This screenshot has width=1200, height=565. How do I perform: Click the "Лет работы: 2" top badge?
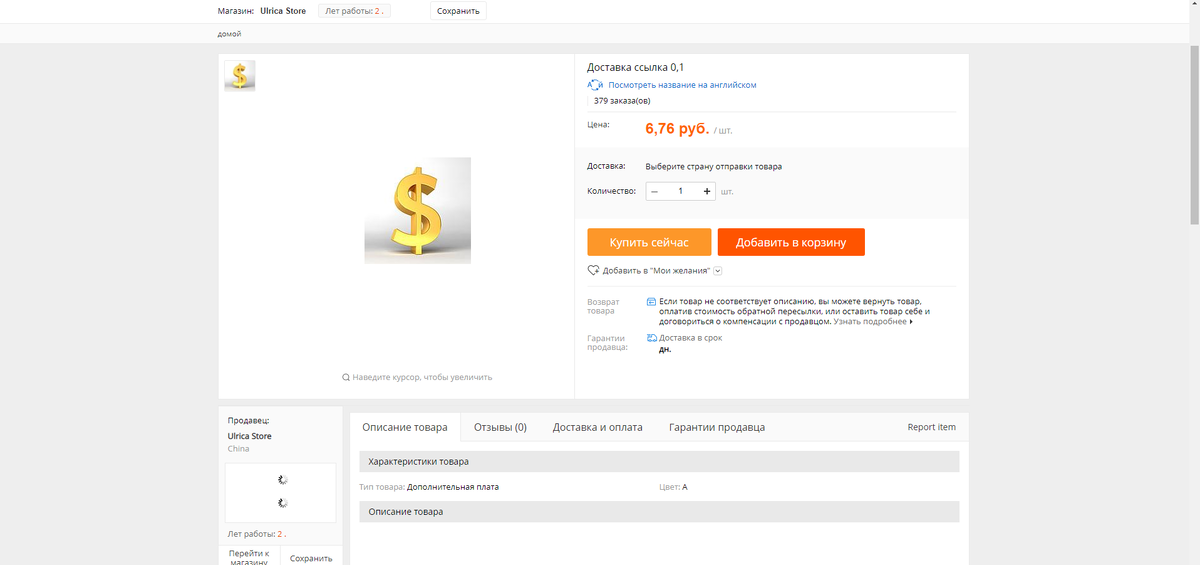point(354,11)
